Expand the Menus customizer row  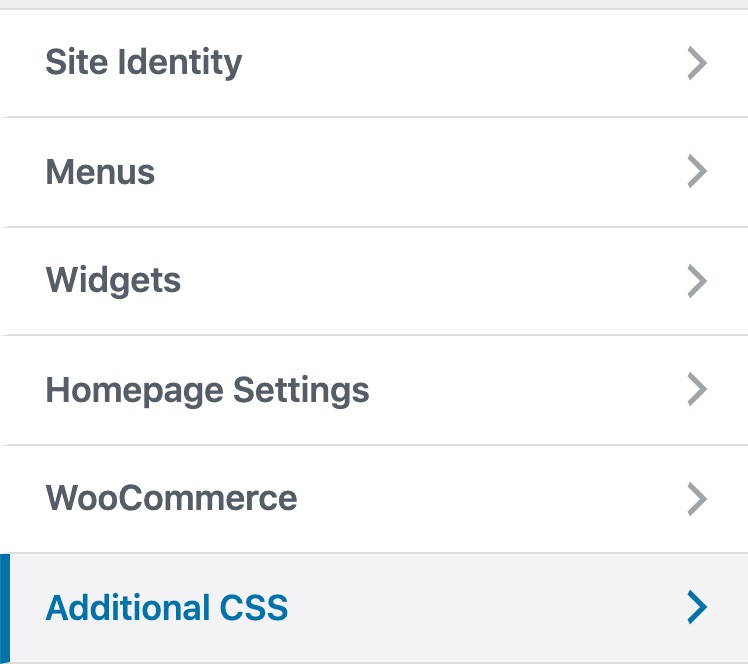[x=374, y=172]
